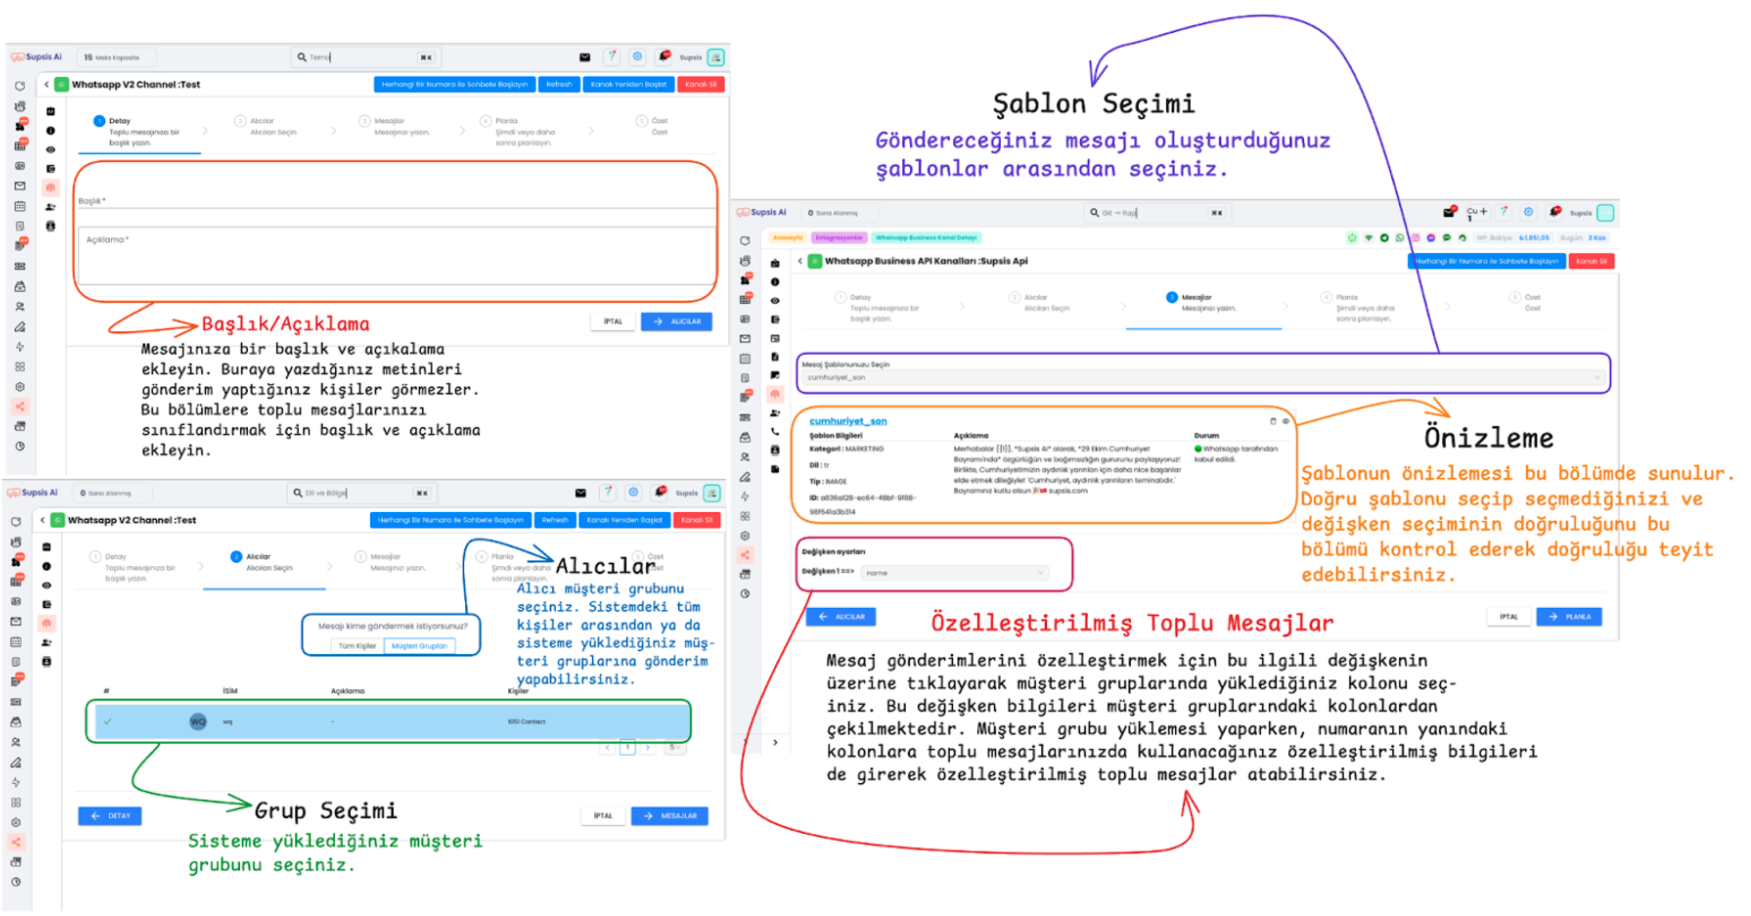
Task: Open Değişken 1 dropdown showing name
Action: (x=956, y=573)
